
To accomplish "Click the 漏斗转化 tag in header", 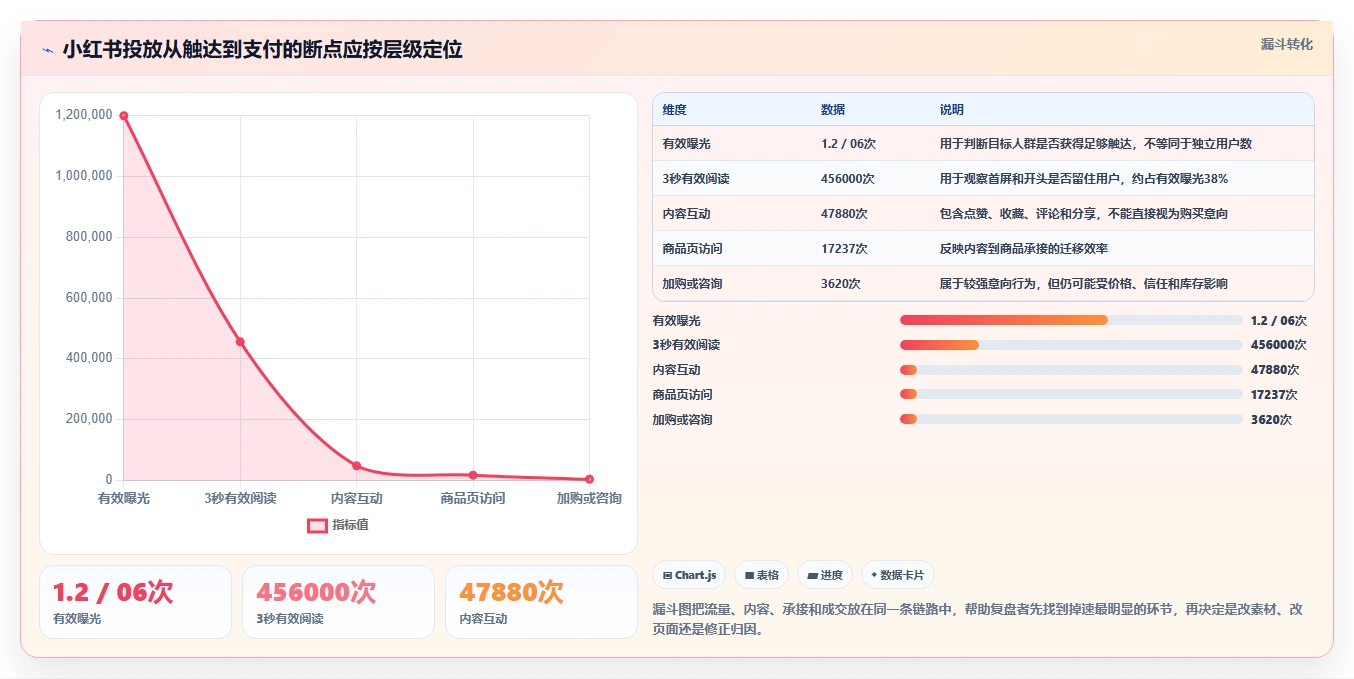I will pyautogui.click(x=1286, y=44).
